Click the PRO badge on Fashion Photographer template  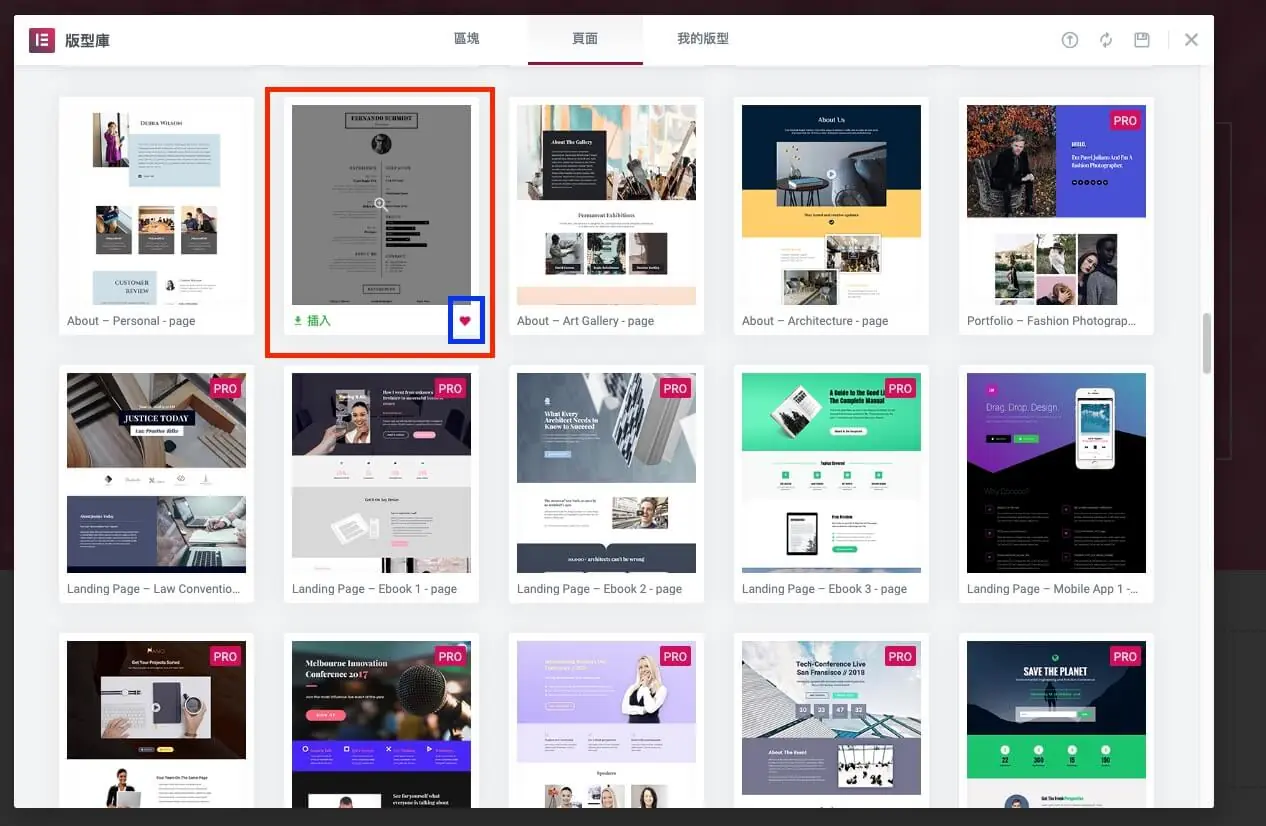coord(1125,120)
